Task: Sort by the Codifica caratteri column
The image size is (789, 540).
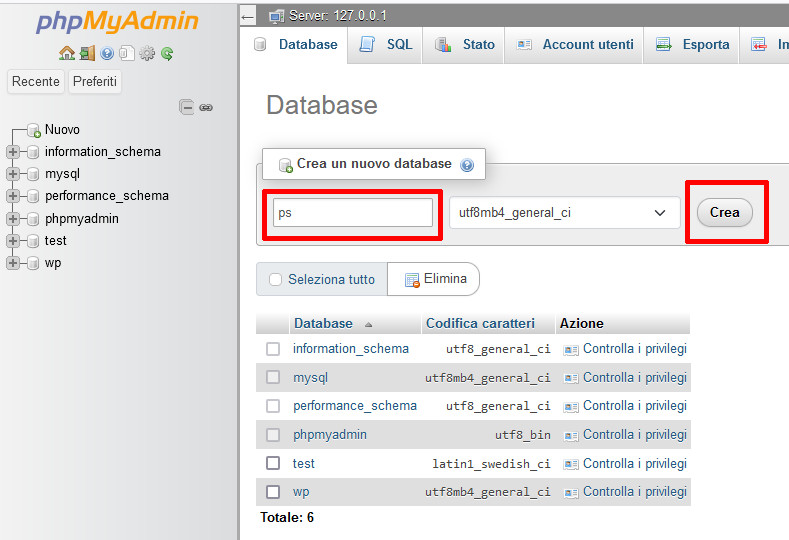Action: pos(480,324)
